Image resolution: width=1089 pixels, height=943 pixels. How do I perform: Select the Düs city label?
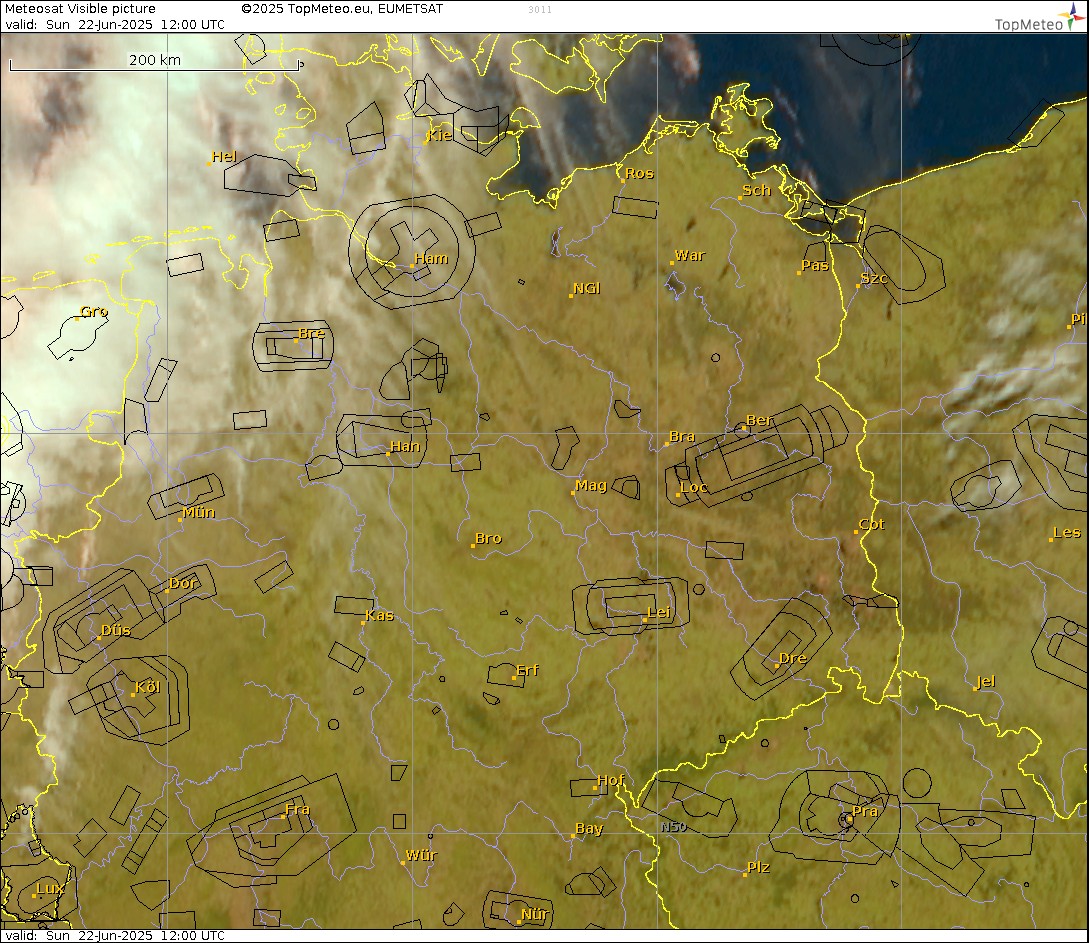pos(116,630)
